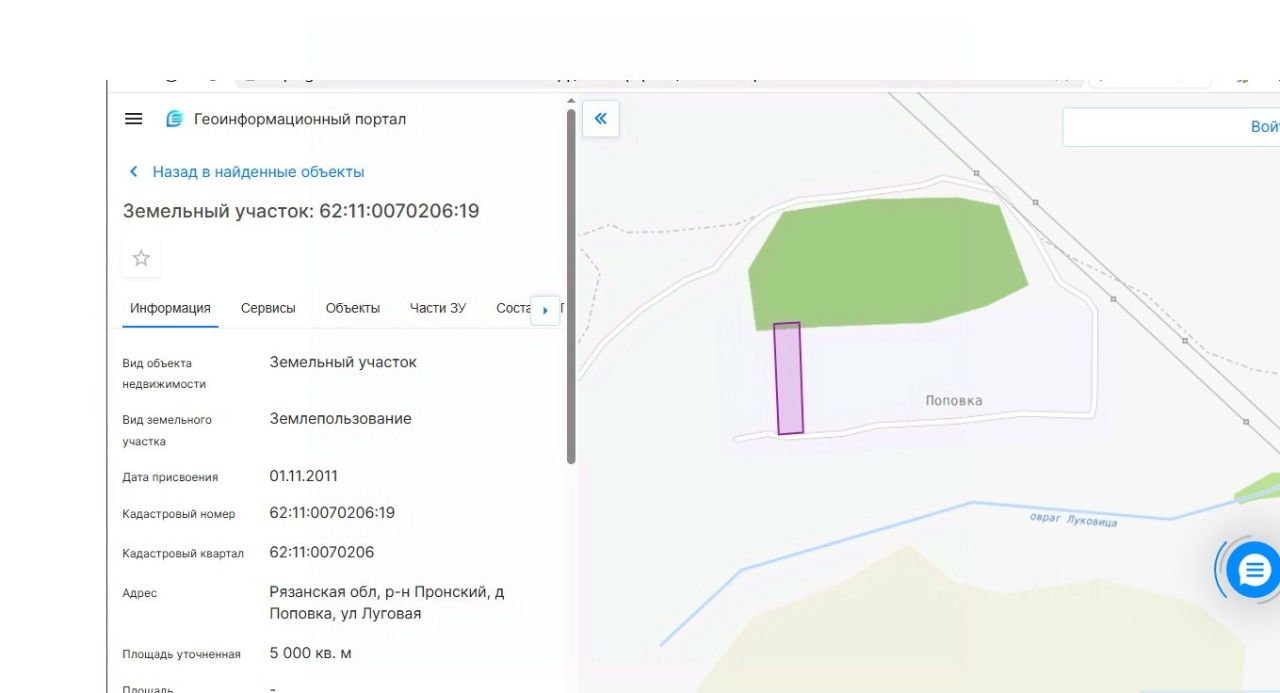1280x693 pixels.
Task: Select the Части ЗУ tab
Action: pyautogui.click(x=438, y=308)
